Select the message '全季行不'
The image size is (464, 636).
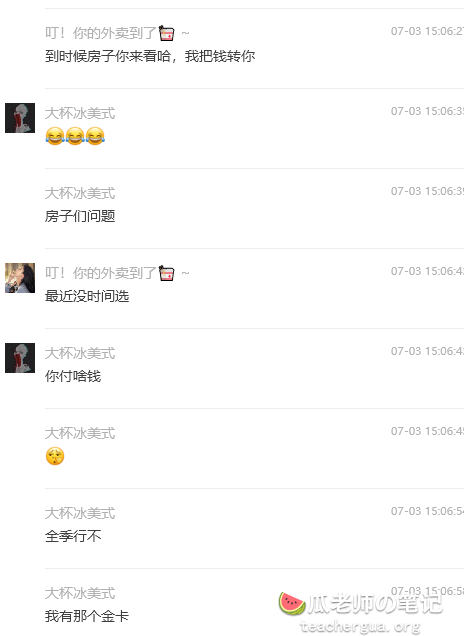point(73,536)
